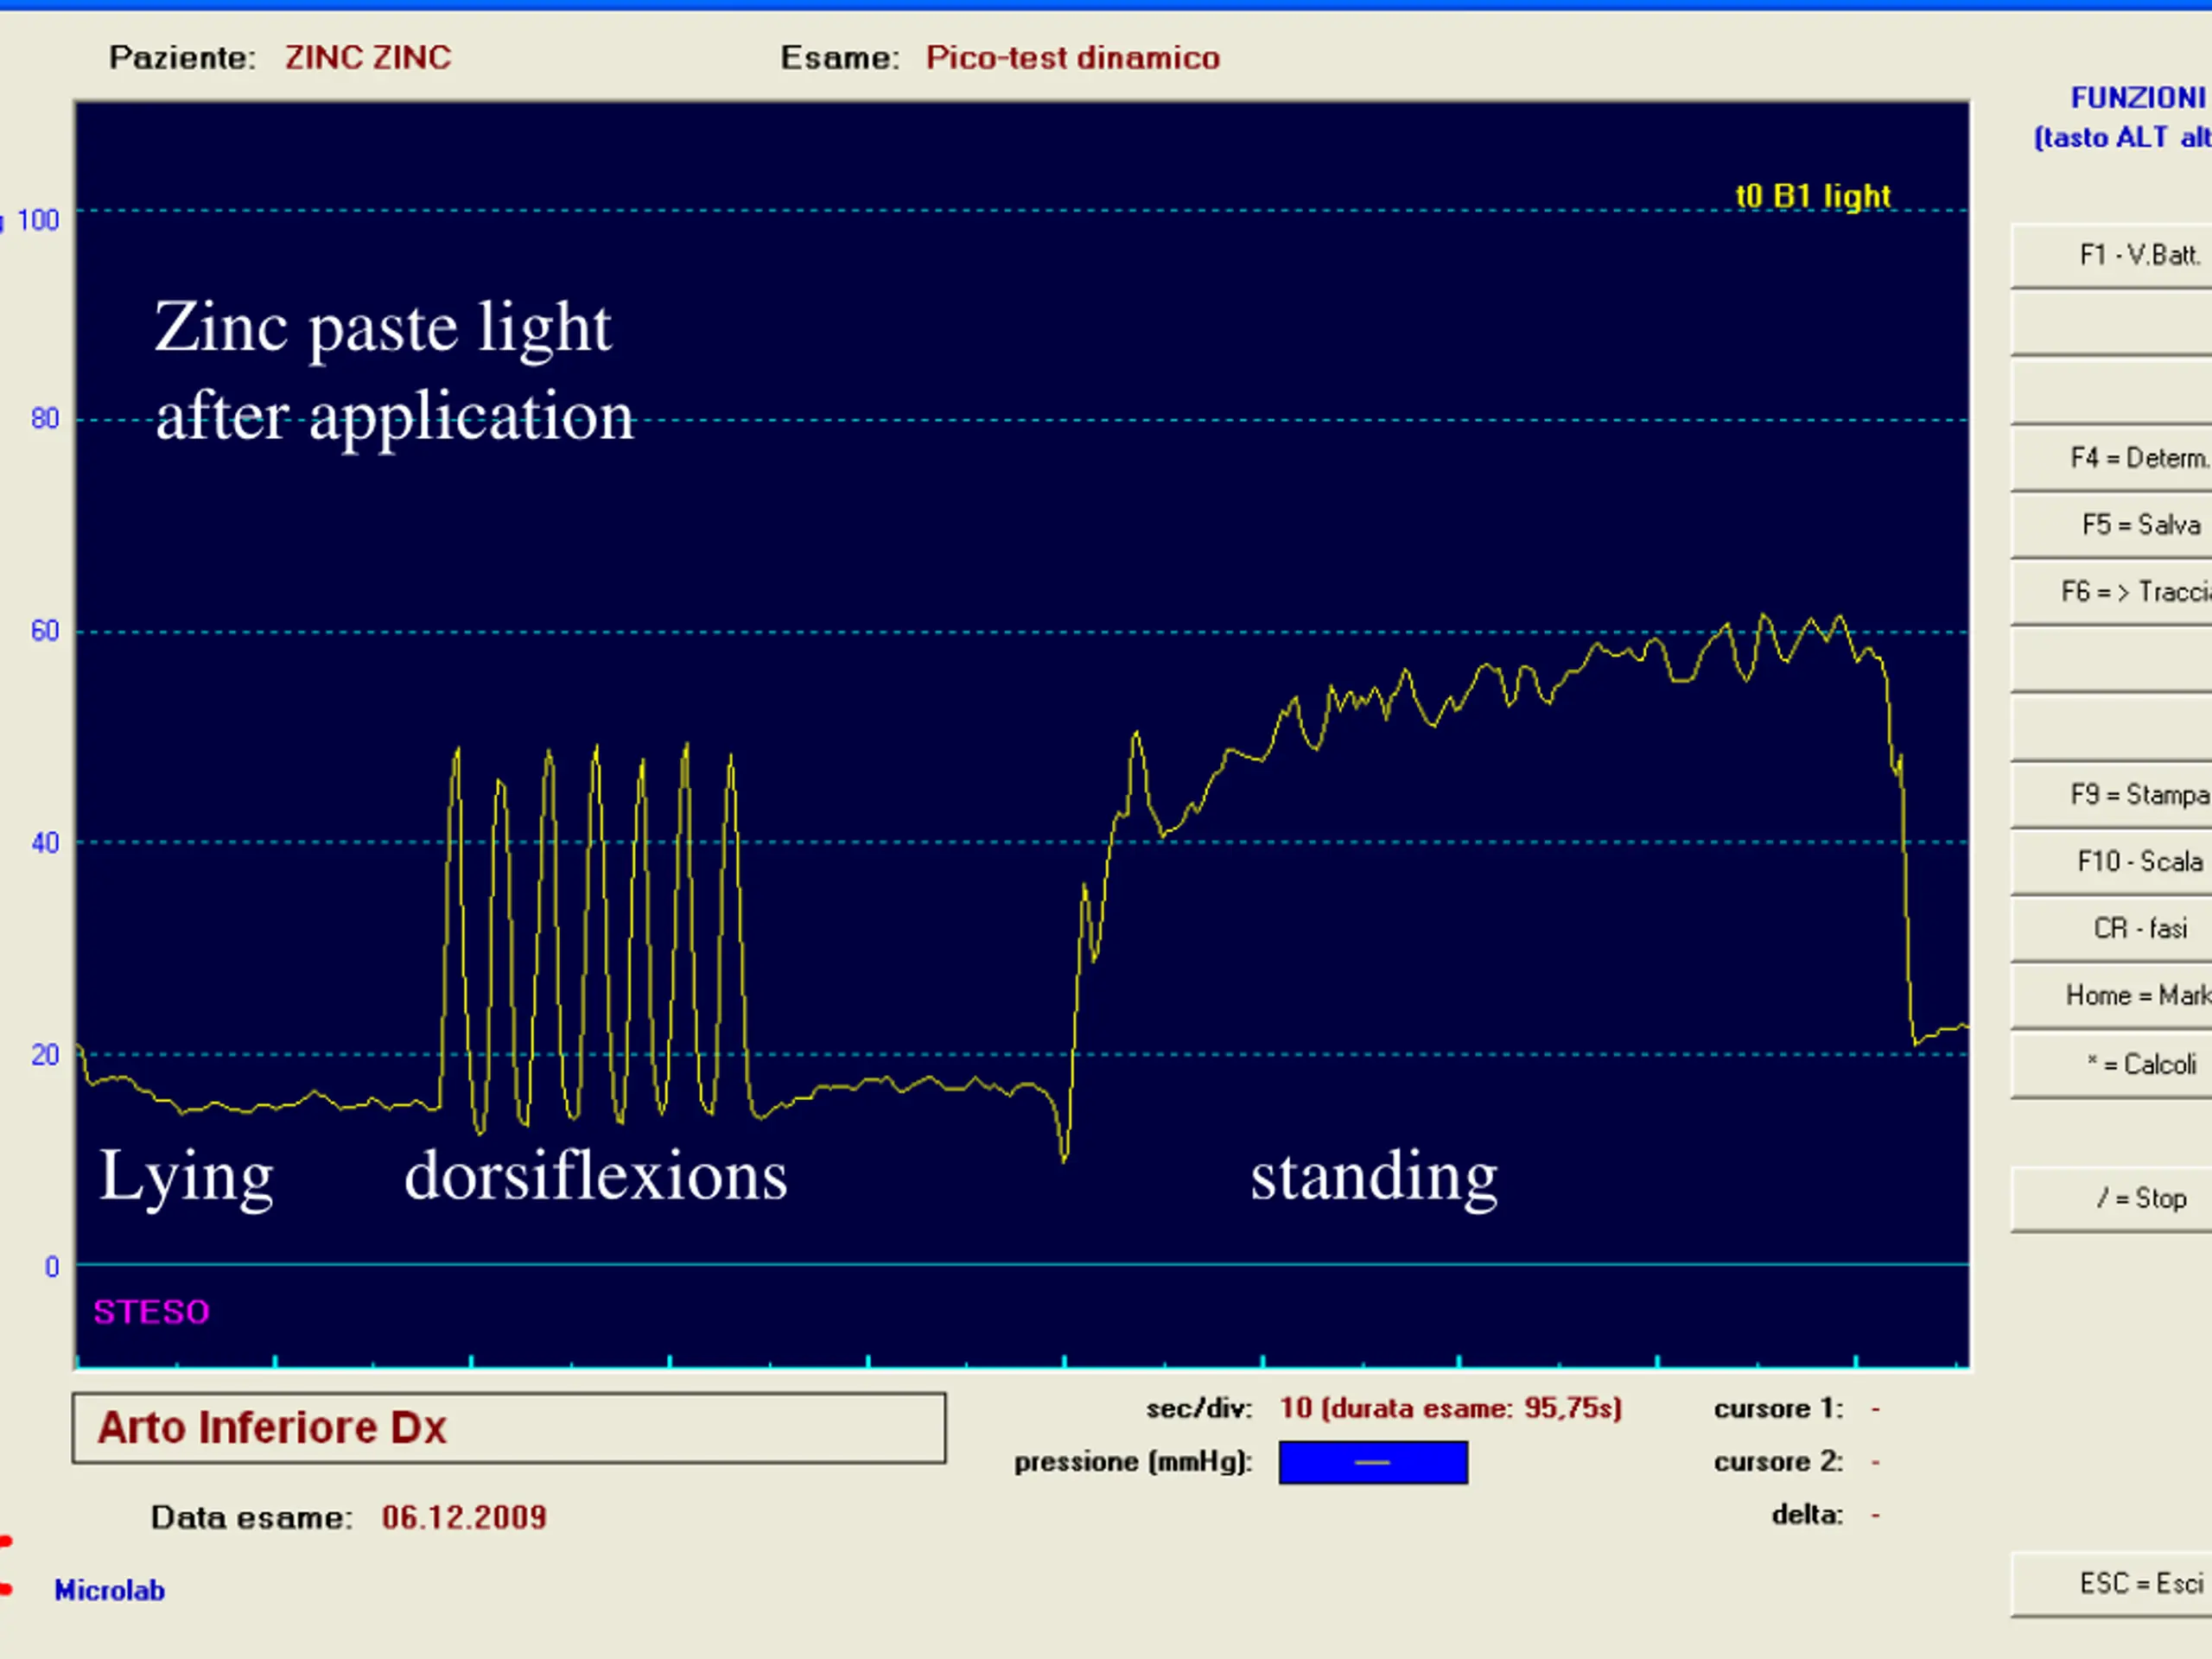The image size is (2212, 1659).
Task: Click the 40 axis label
Action: 45,843
